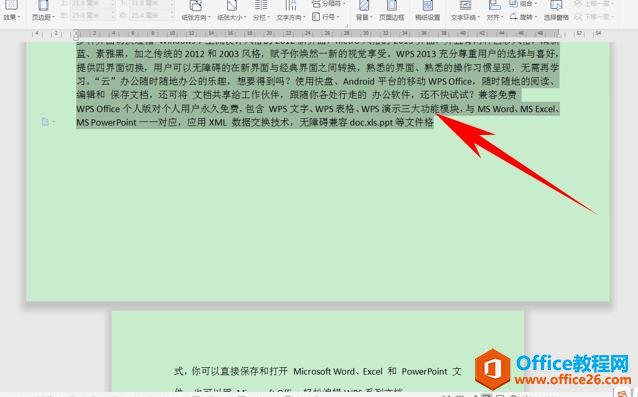Image resolution: width=638 pixels, height=397 pixels.
Task: Click the text line starting "蓝、素雅黑"
Action: pyautogui.click(x=318, y=54)
